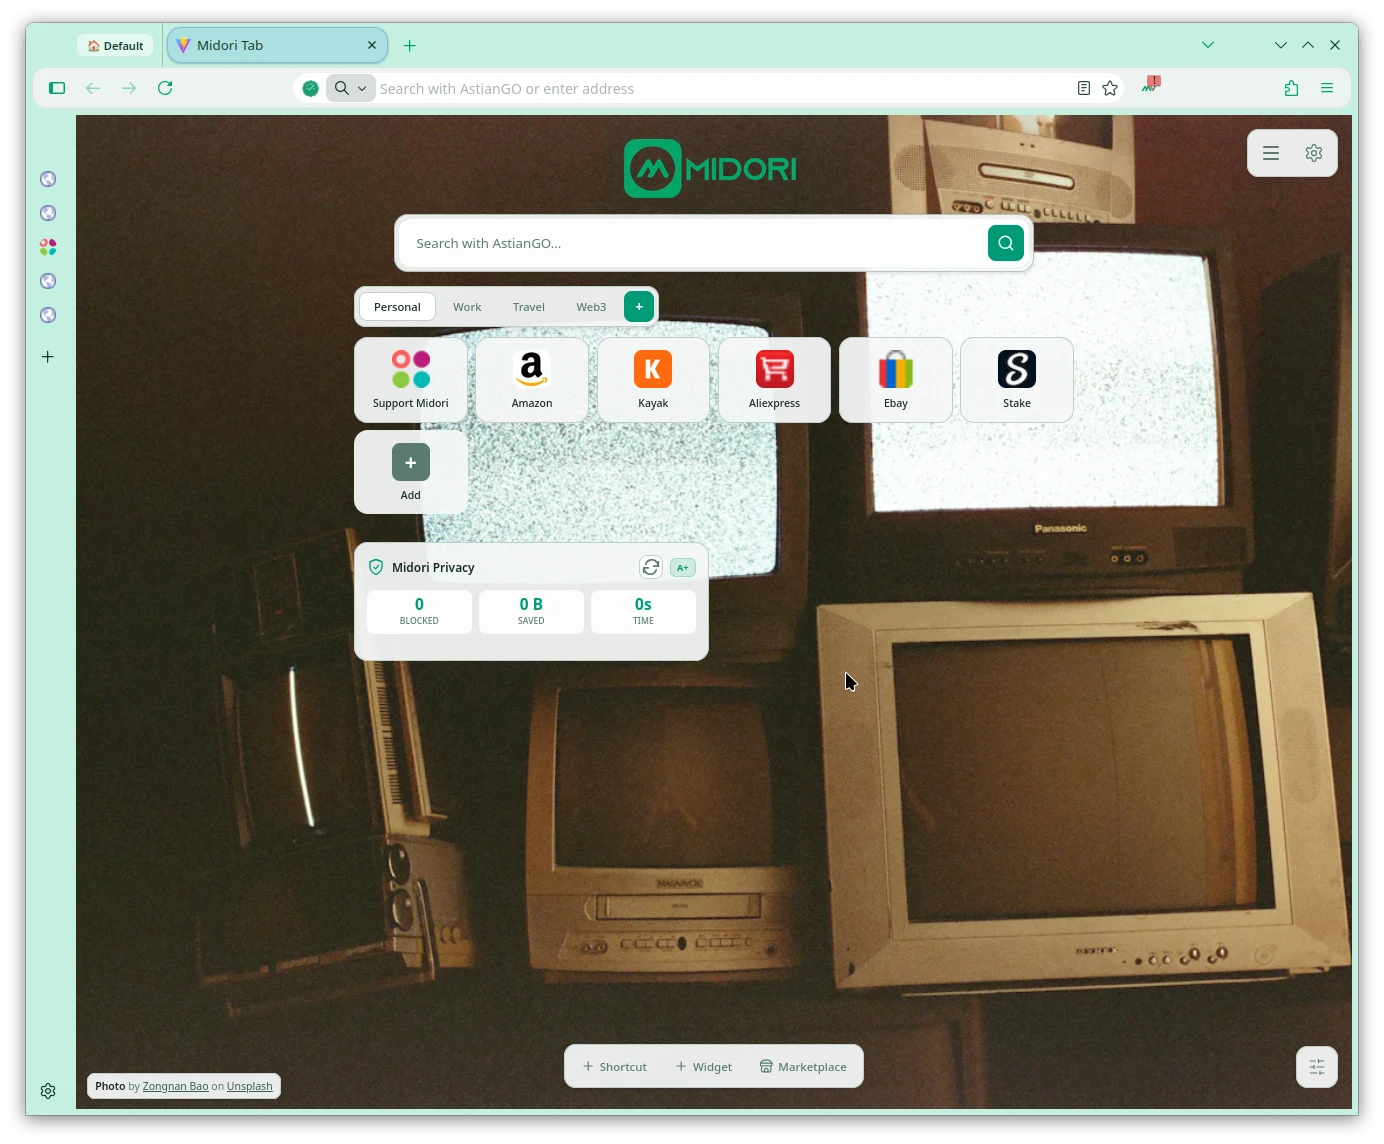Click the green shield icon in address bar
The width and height of the screenshot is (1384, 1144).
(x=311, y=88)
